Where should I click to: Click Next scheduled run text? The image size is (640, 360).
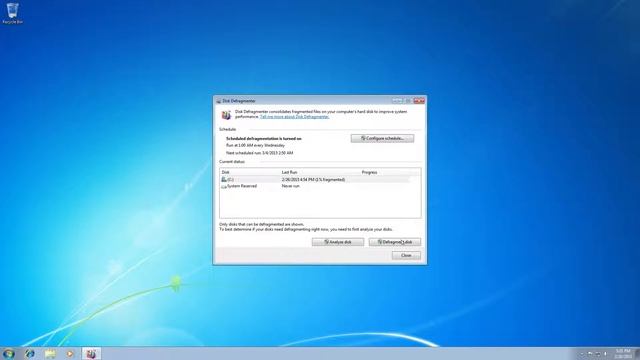260,153
